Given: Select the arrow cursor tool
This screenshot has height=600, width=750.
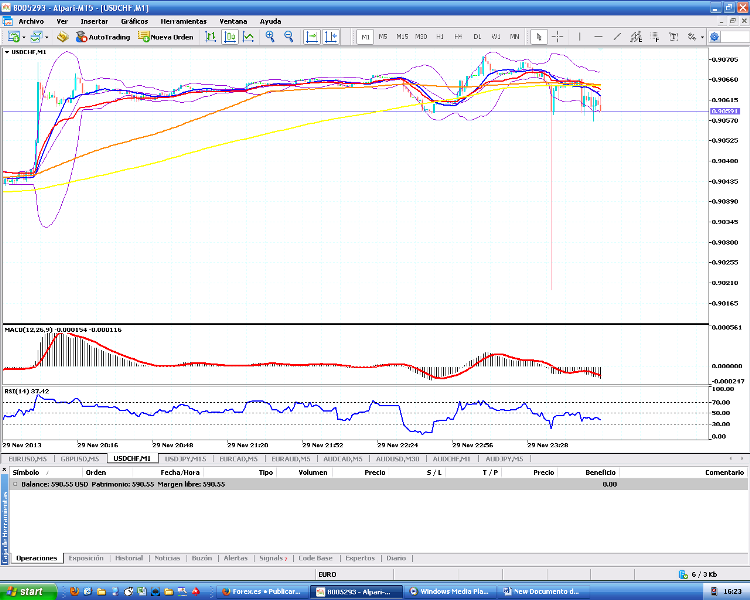Looking at the screenshot, I should pos(538,37).
